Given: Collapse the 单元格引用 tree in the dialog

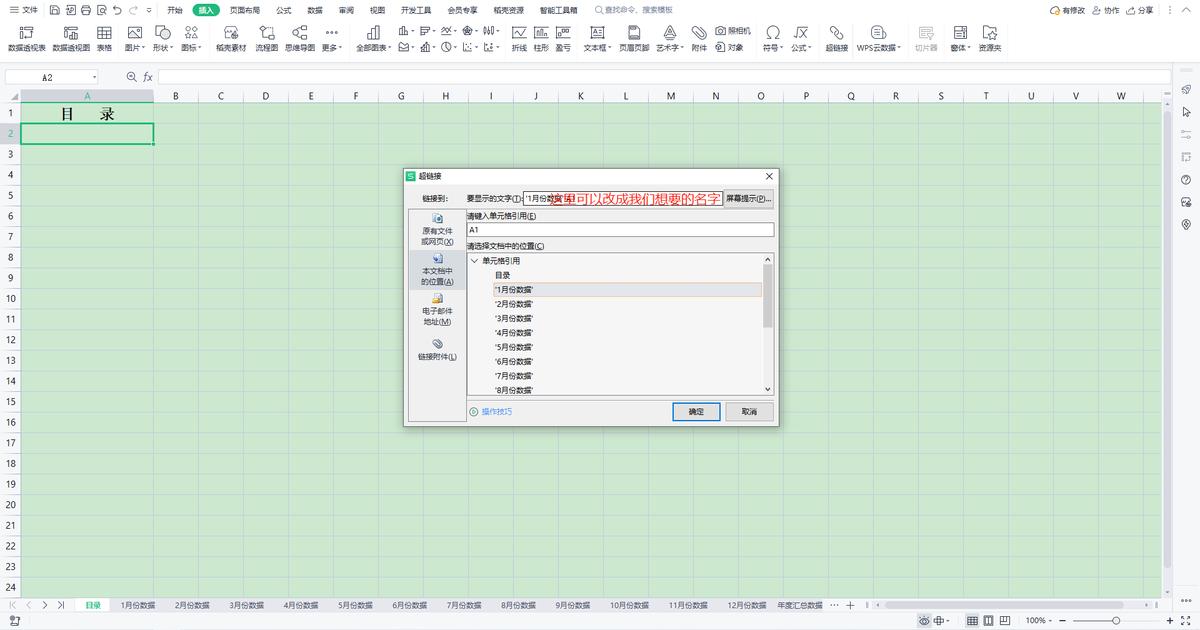Looking at the screenshot, I should [x=476, y=259].
